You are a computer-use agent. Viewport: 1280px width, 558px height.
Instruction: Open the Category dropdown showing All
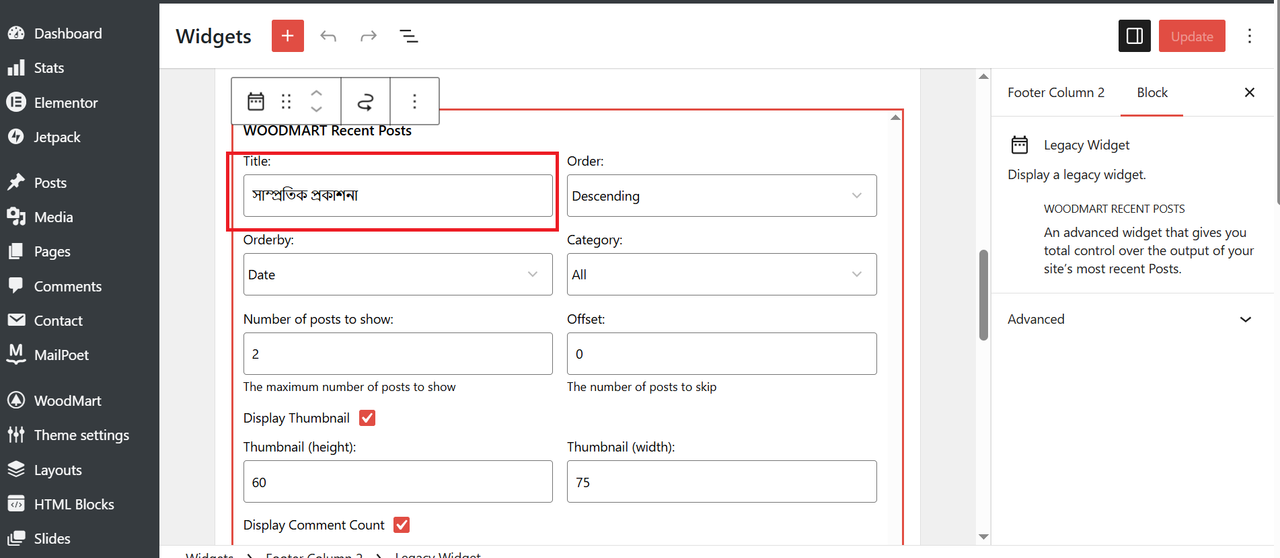pyautogui.click(x=722, y=274)
